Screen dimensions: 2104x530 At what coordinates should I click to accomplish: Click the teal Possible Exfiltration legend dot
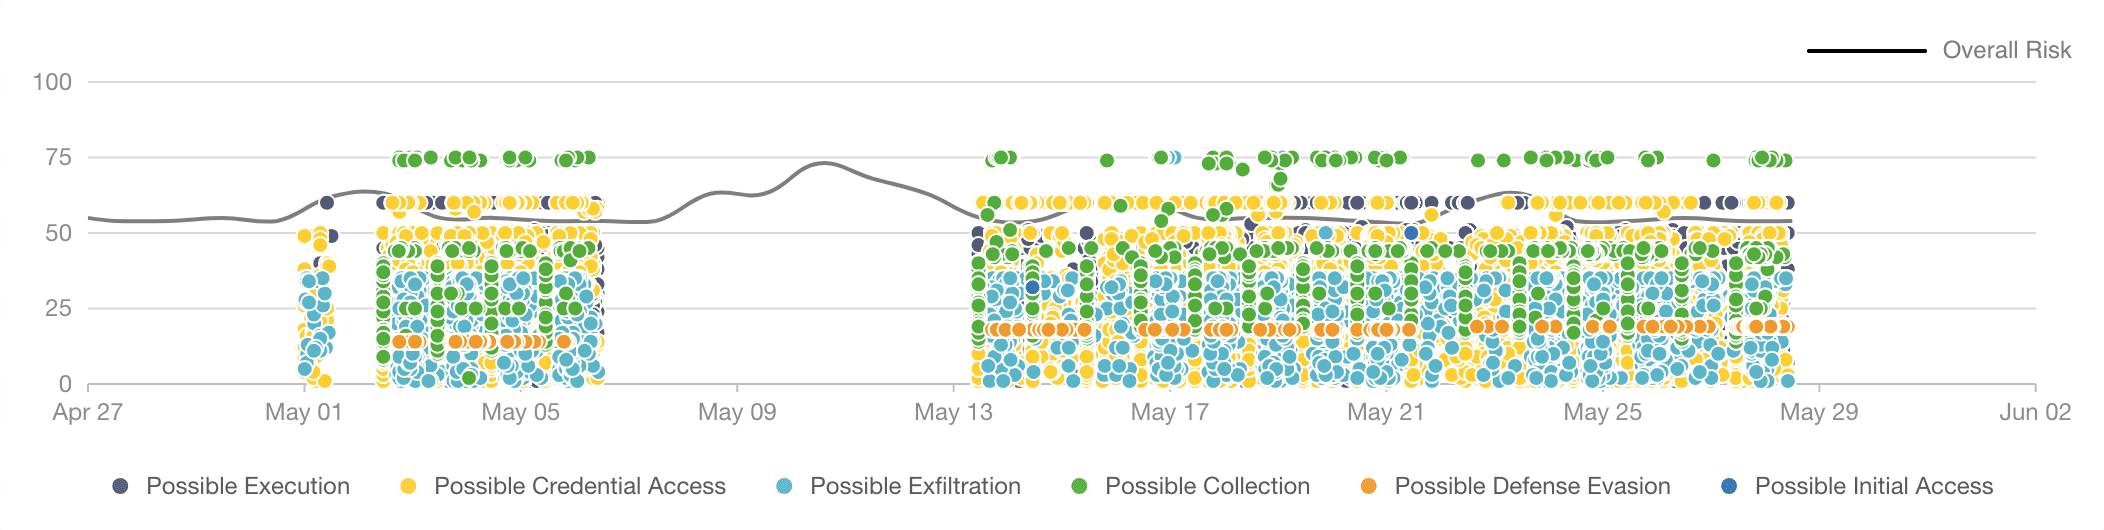pyautogui.click(x=784, y=486)
